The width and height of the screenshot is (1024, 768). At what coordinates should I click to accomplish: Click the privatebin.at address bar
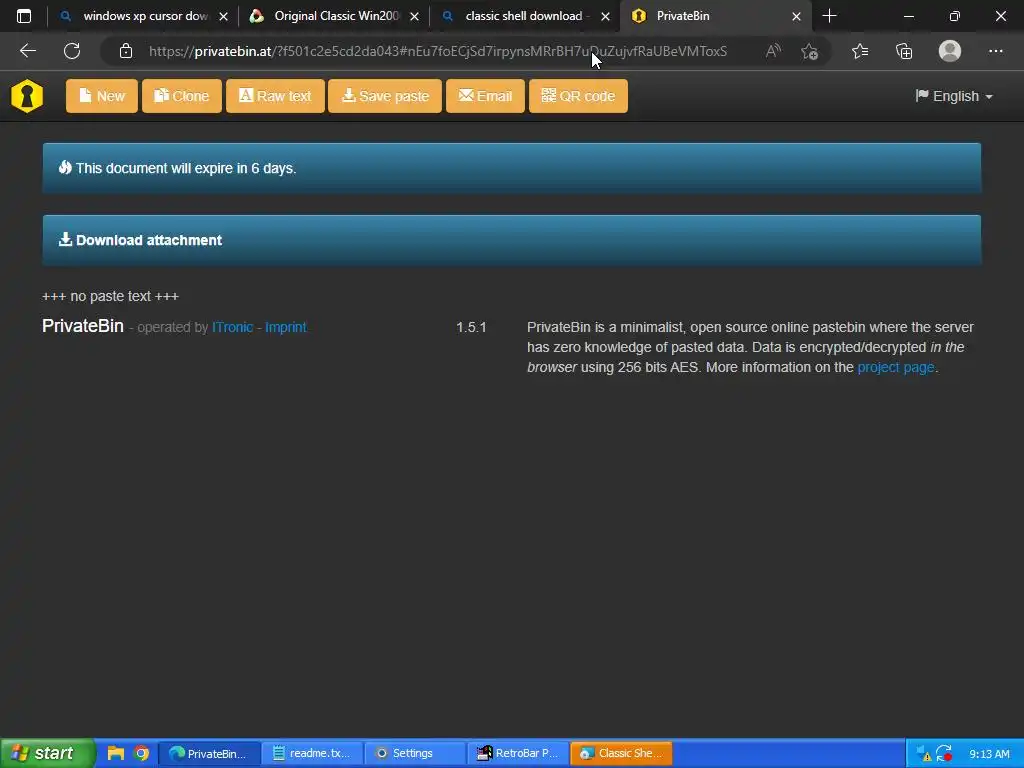pyautogui.click(x=438, y=51)
